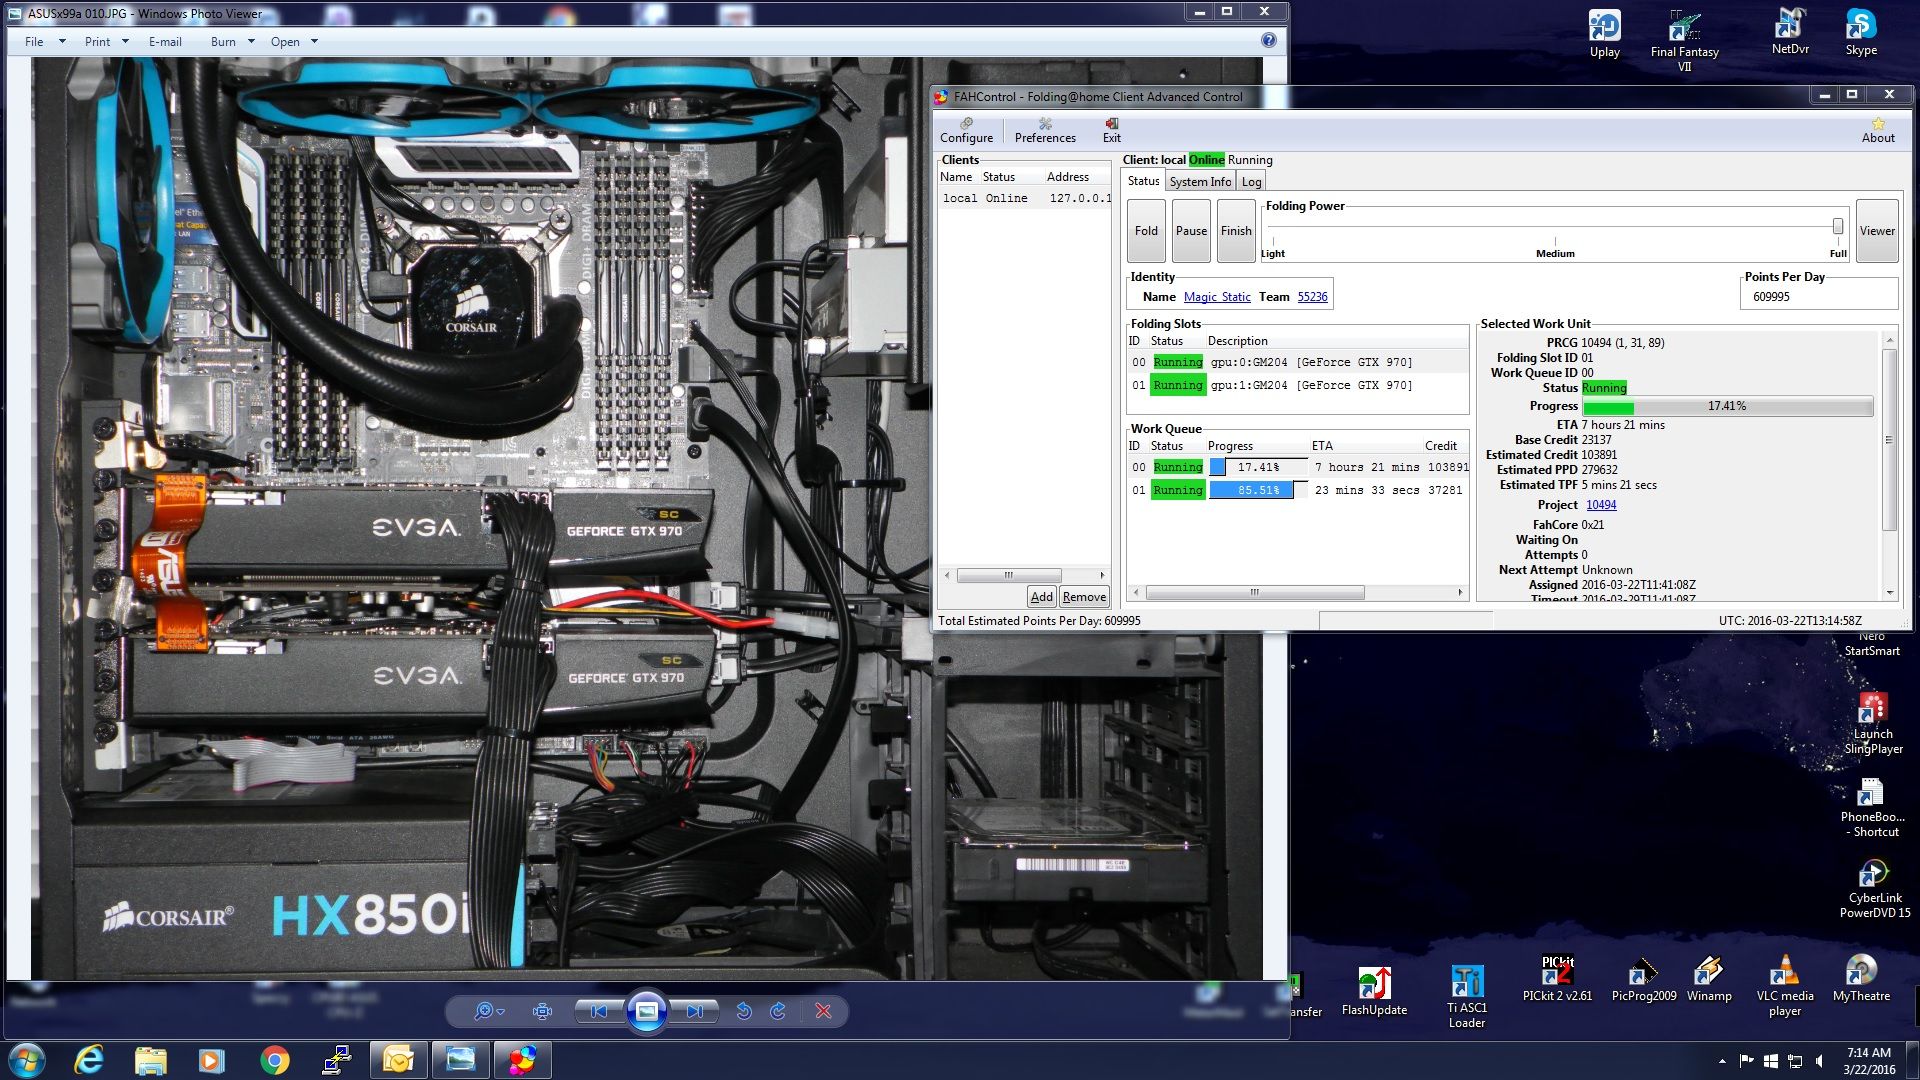The image size is (1920, 1080).
Task: Switch to the Log tab
Action: 1251,182
